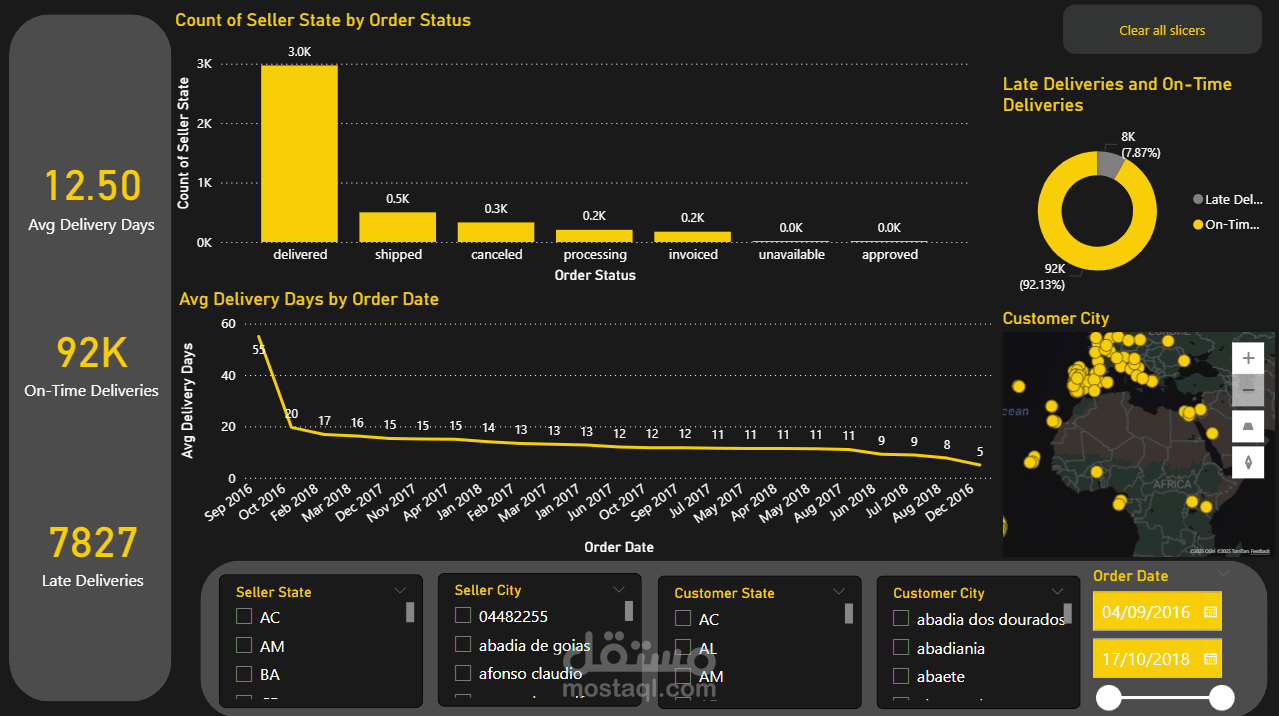Reset map compass to north
The height and width of the screenshot is (716, 1279).
pos(1248,462)
